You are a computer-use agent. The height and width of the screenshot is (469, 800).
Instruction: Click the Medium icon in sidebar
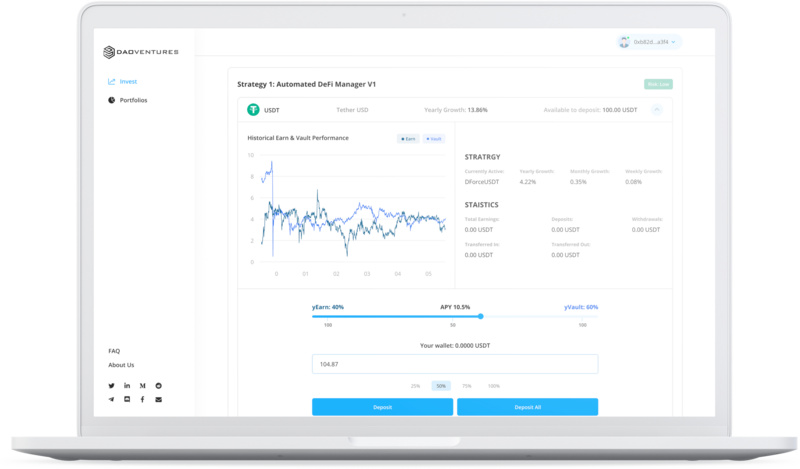[143, 386]
